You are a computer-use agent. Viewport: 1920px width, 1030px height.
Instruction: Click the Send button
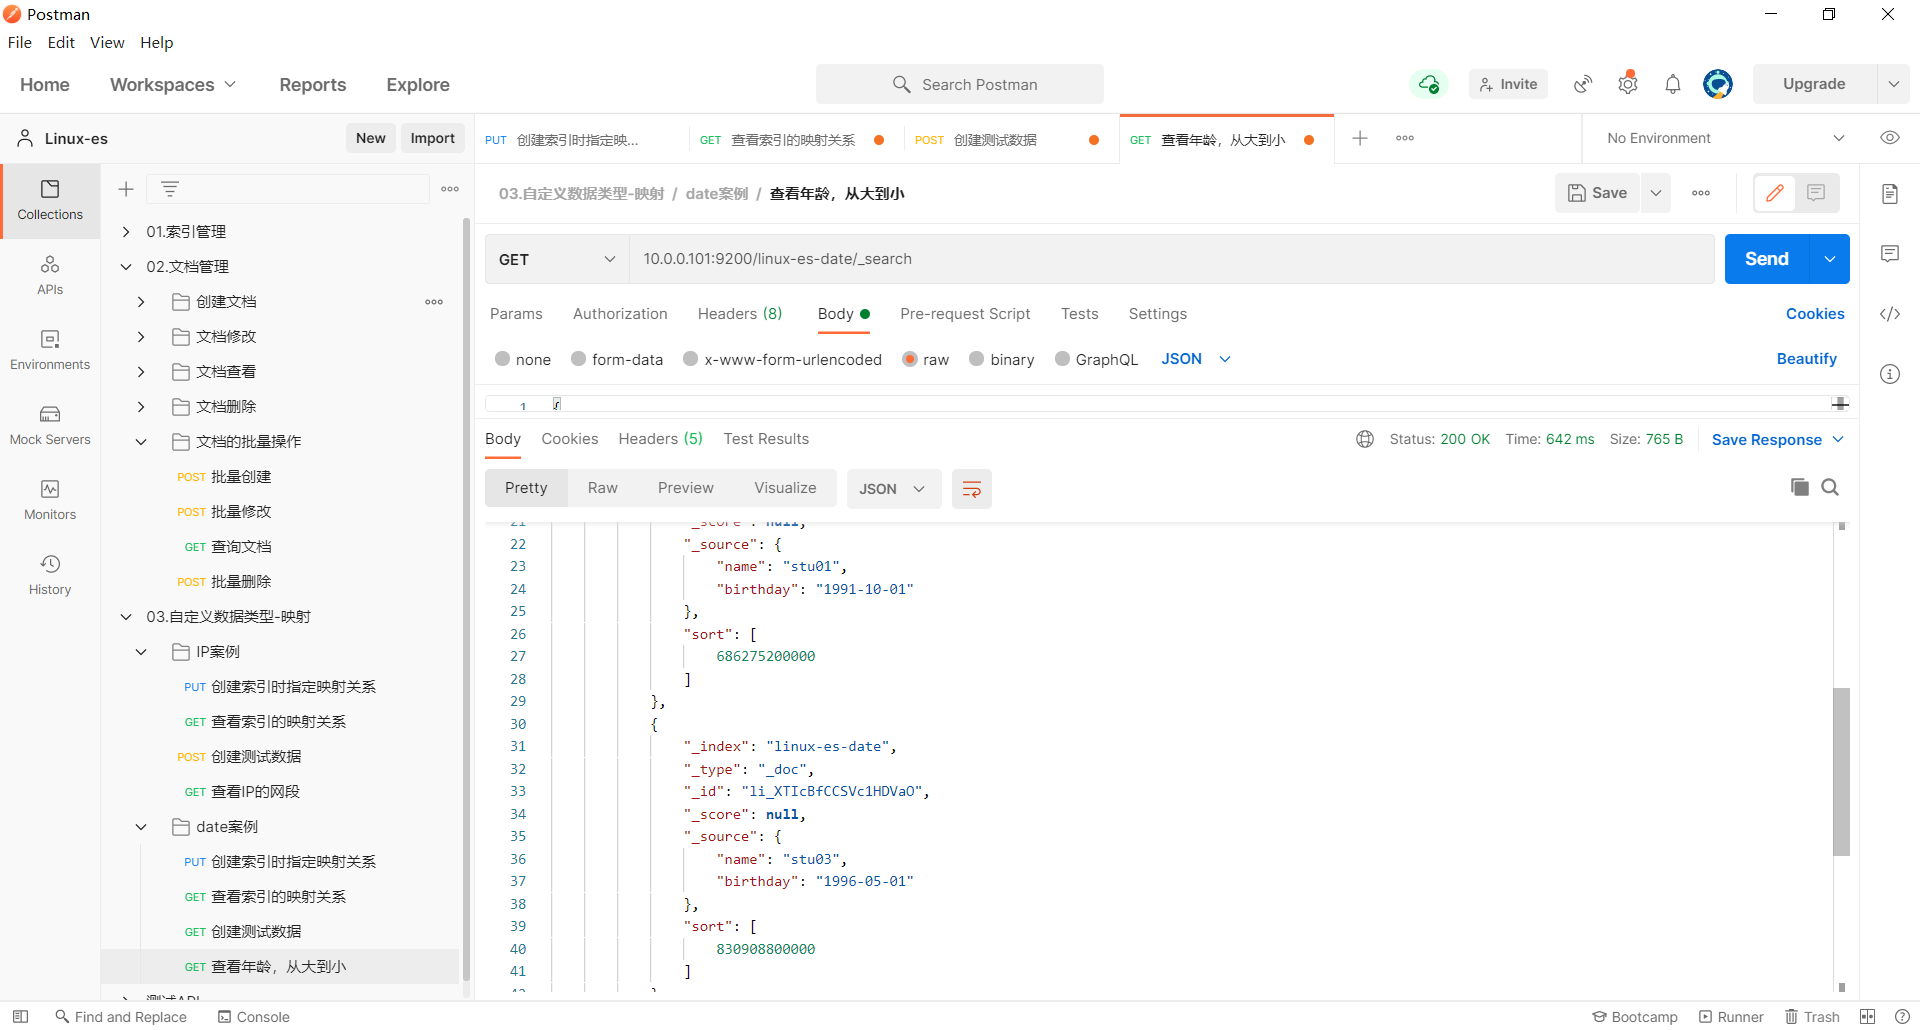[x=1767, y=259]
